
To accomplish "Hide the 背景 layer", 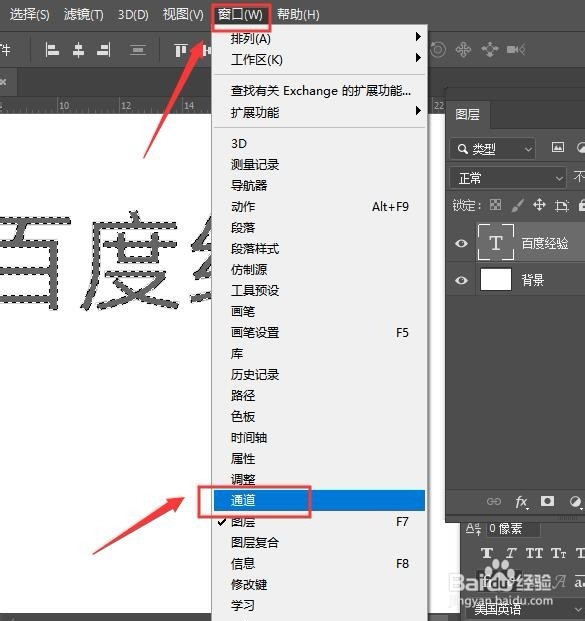I will coord(461,280).
